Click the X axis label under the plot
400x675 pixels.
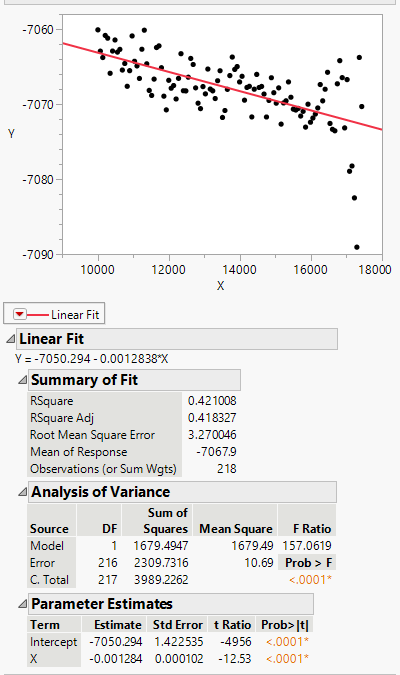tap(220, 286)
